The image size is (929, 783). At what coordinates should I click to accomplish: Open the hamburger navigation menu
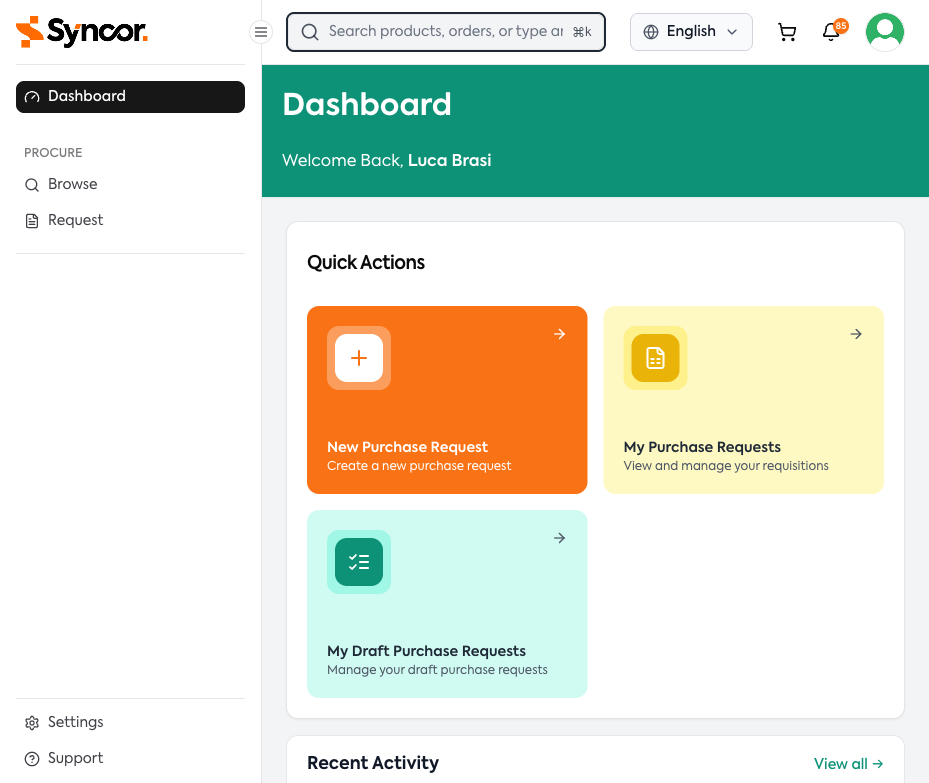coord(260,31)
